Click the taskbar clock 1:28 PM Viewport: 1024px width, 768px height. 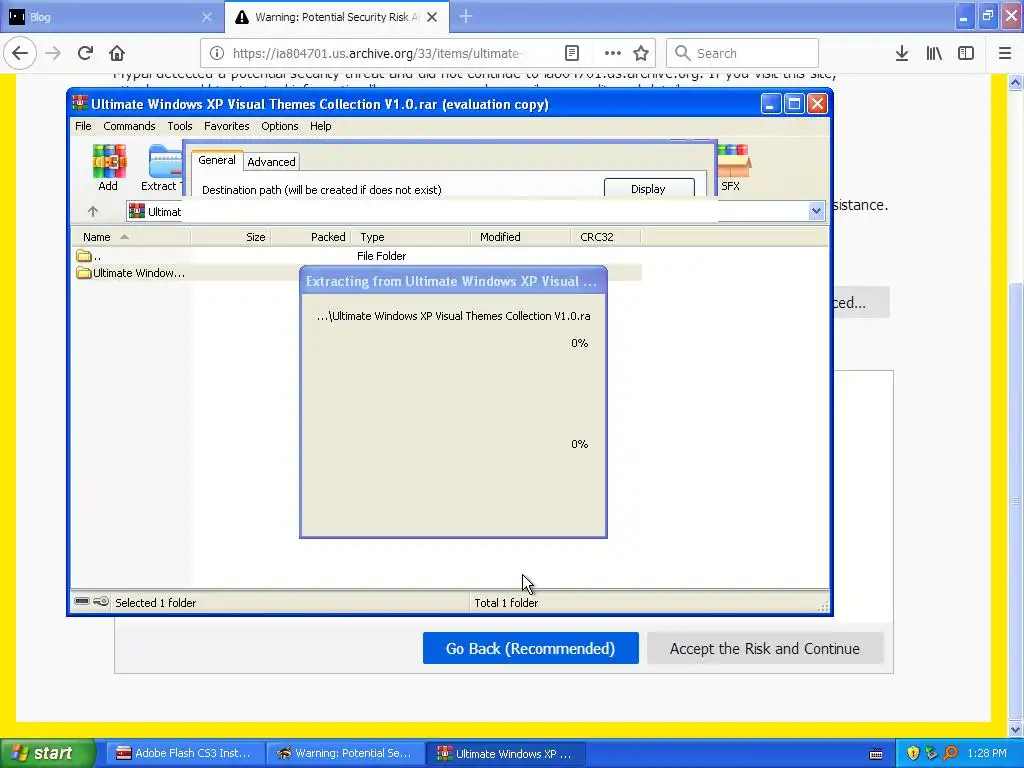[x=987, y=753]
